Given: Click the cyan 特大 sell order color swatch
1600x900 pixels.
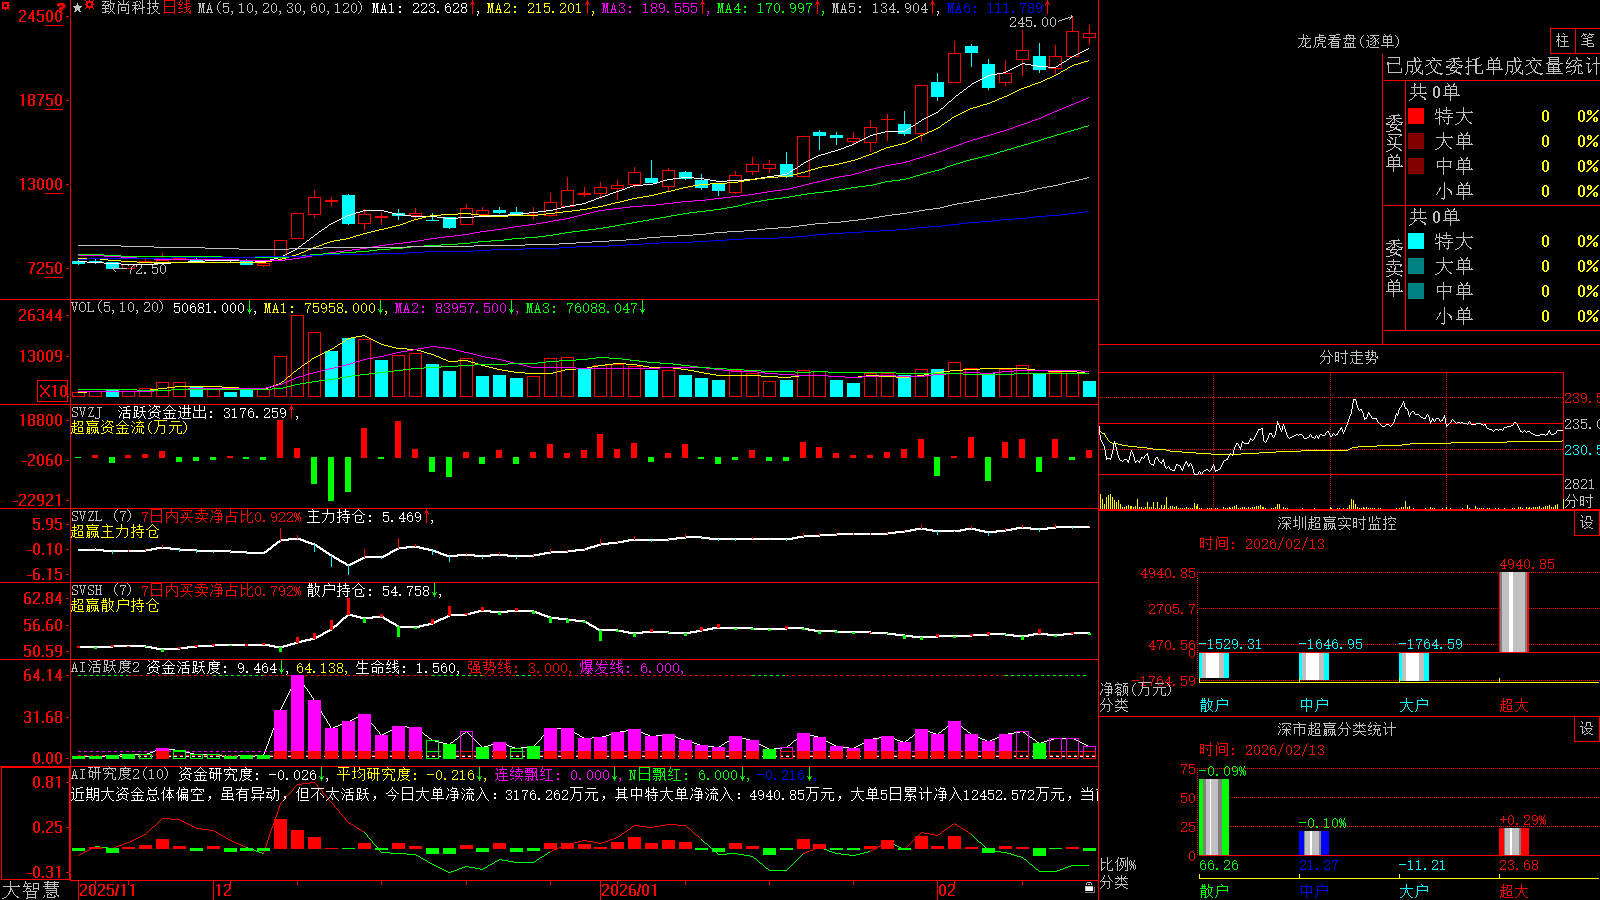Looking at the screenshot, I should coord(1416,241).
